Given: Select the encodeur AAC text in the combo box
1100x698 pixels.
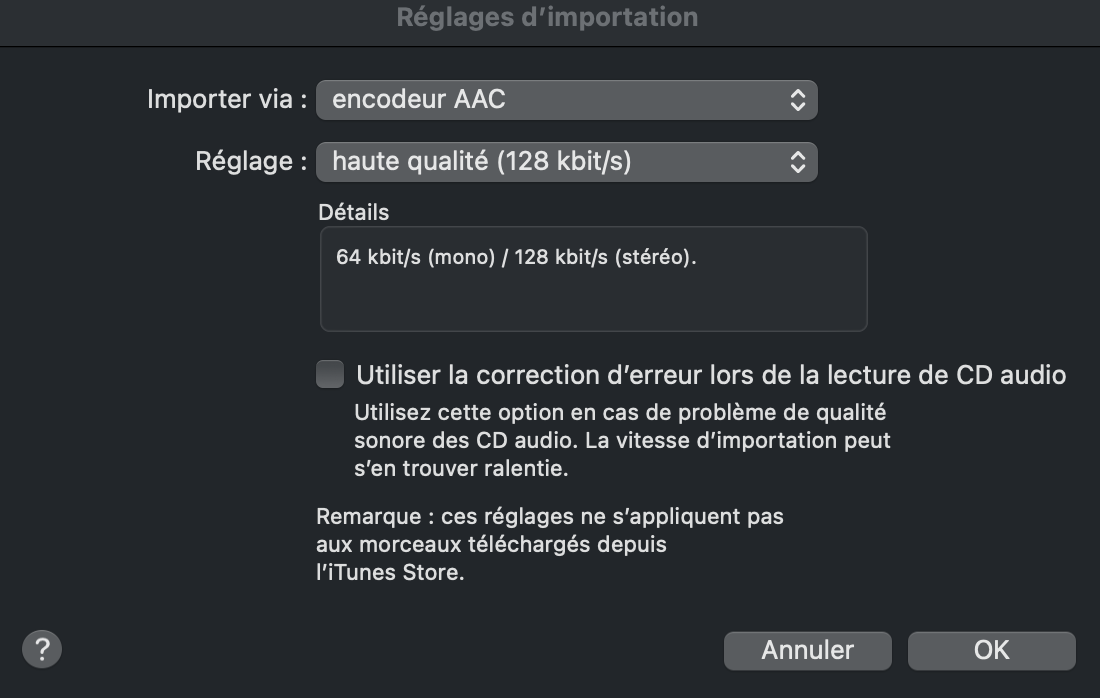Looking at the screenshot, I should (419, 100).
